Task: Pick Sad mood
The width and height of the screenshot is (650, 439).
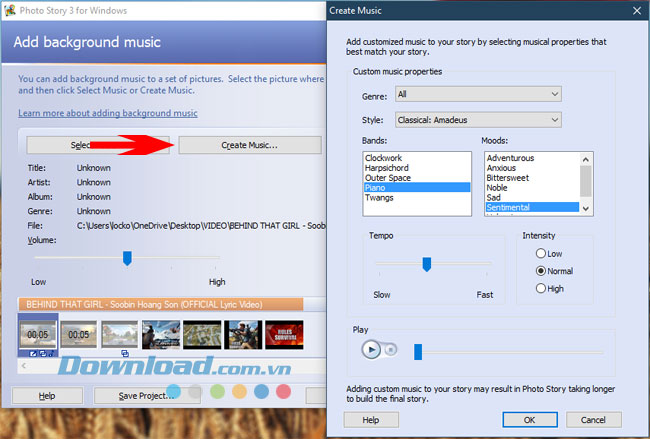Action: pos(532,198)
